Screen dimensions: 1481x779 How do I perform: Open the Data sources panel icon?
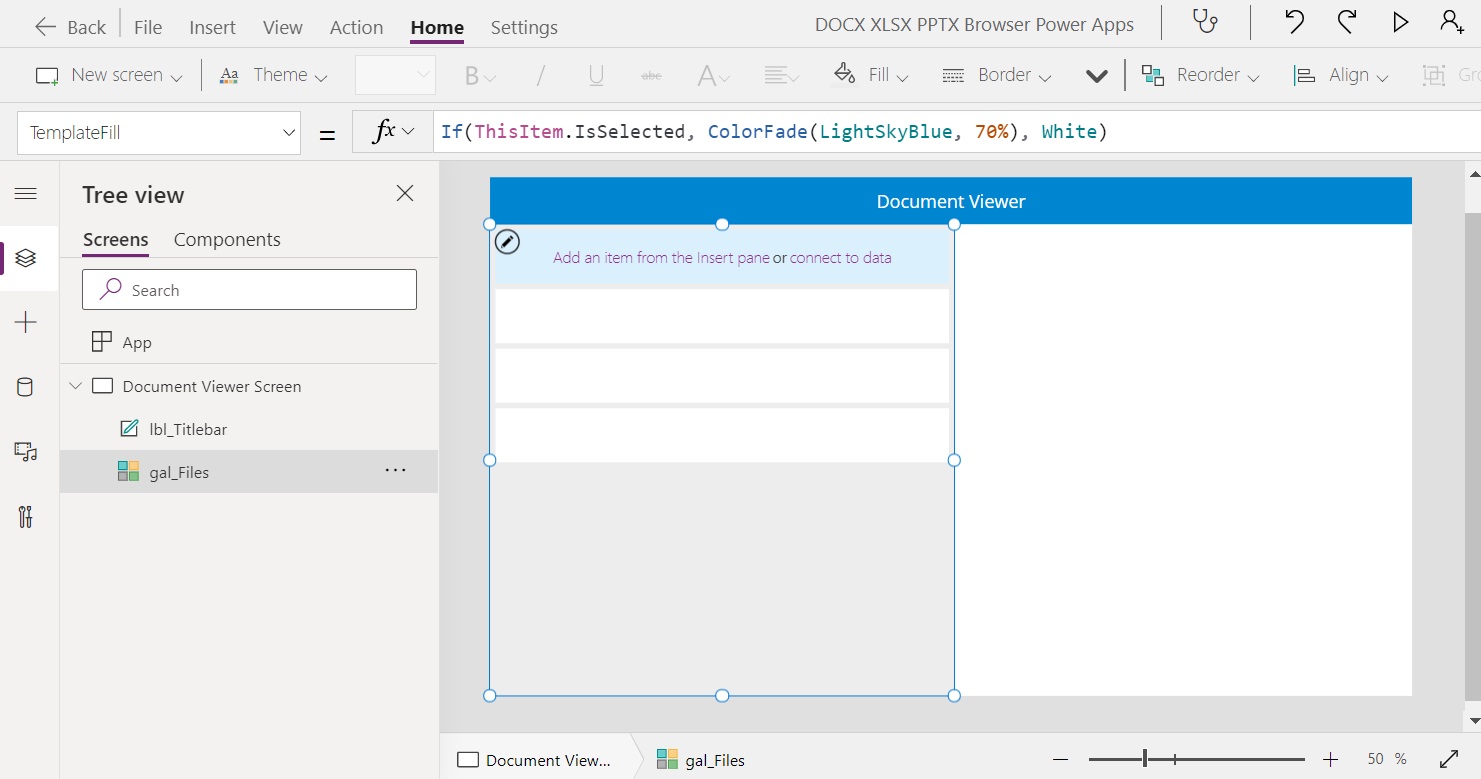(x=25, y=387)
